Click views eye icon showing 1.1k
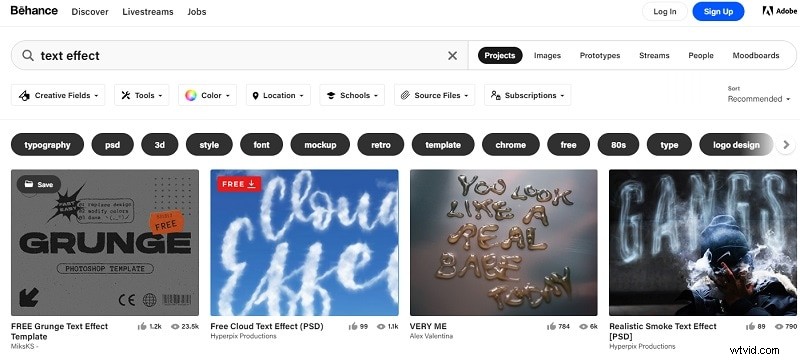This screenshot has width=800, height=360. [x=381, y=326]
